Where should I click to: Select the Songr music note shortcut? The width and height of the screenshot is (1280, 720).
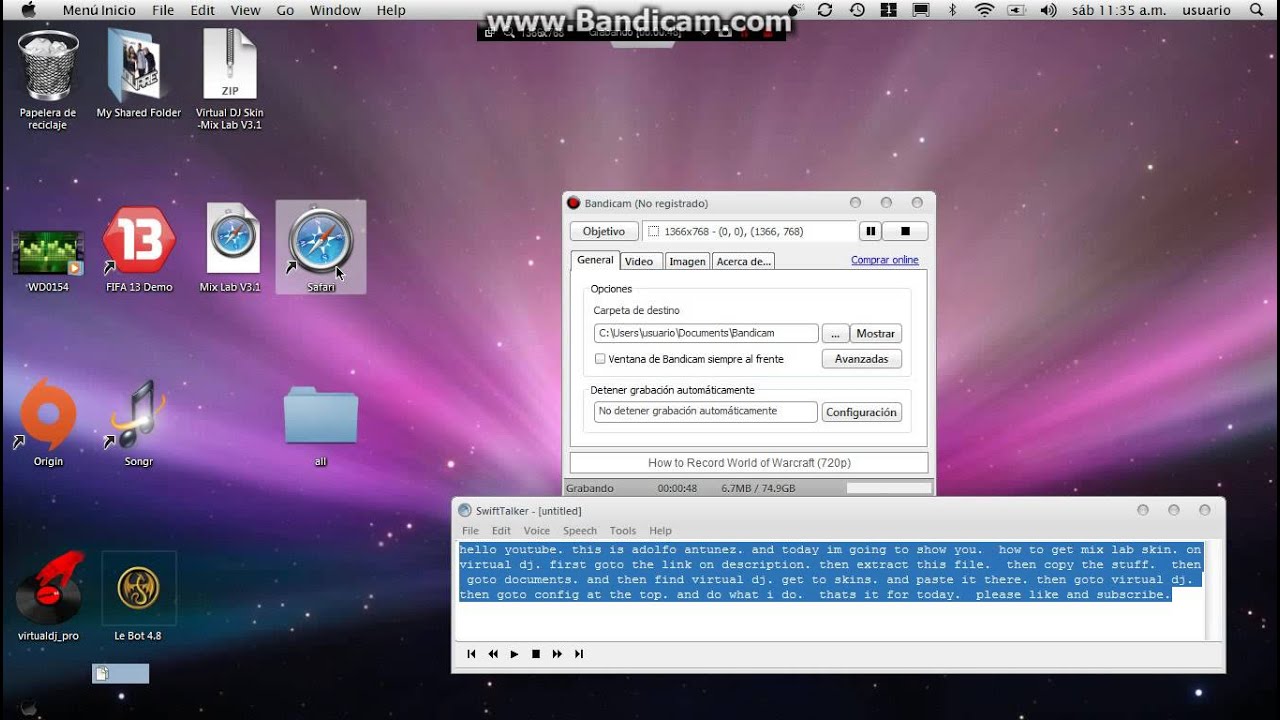coord(138,422)
